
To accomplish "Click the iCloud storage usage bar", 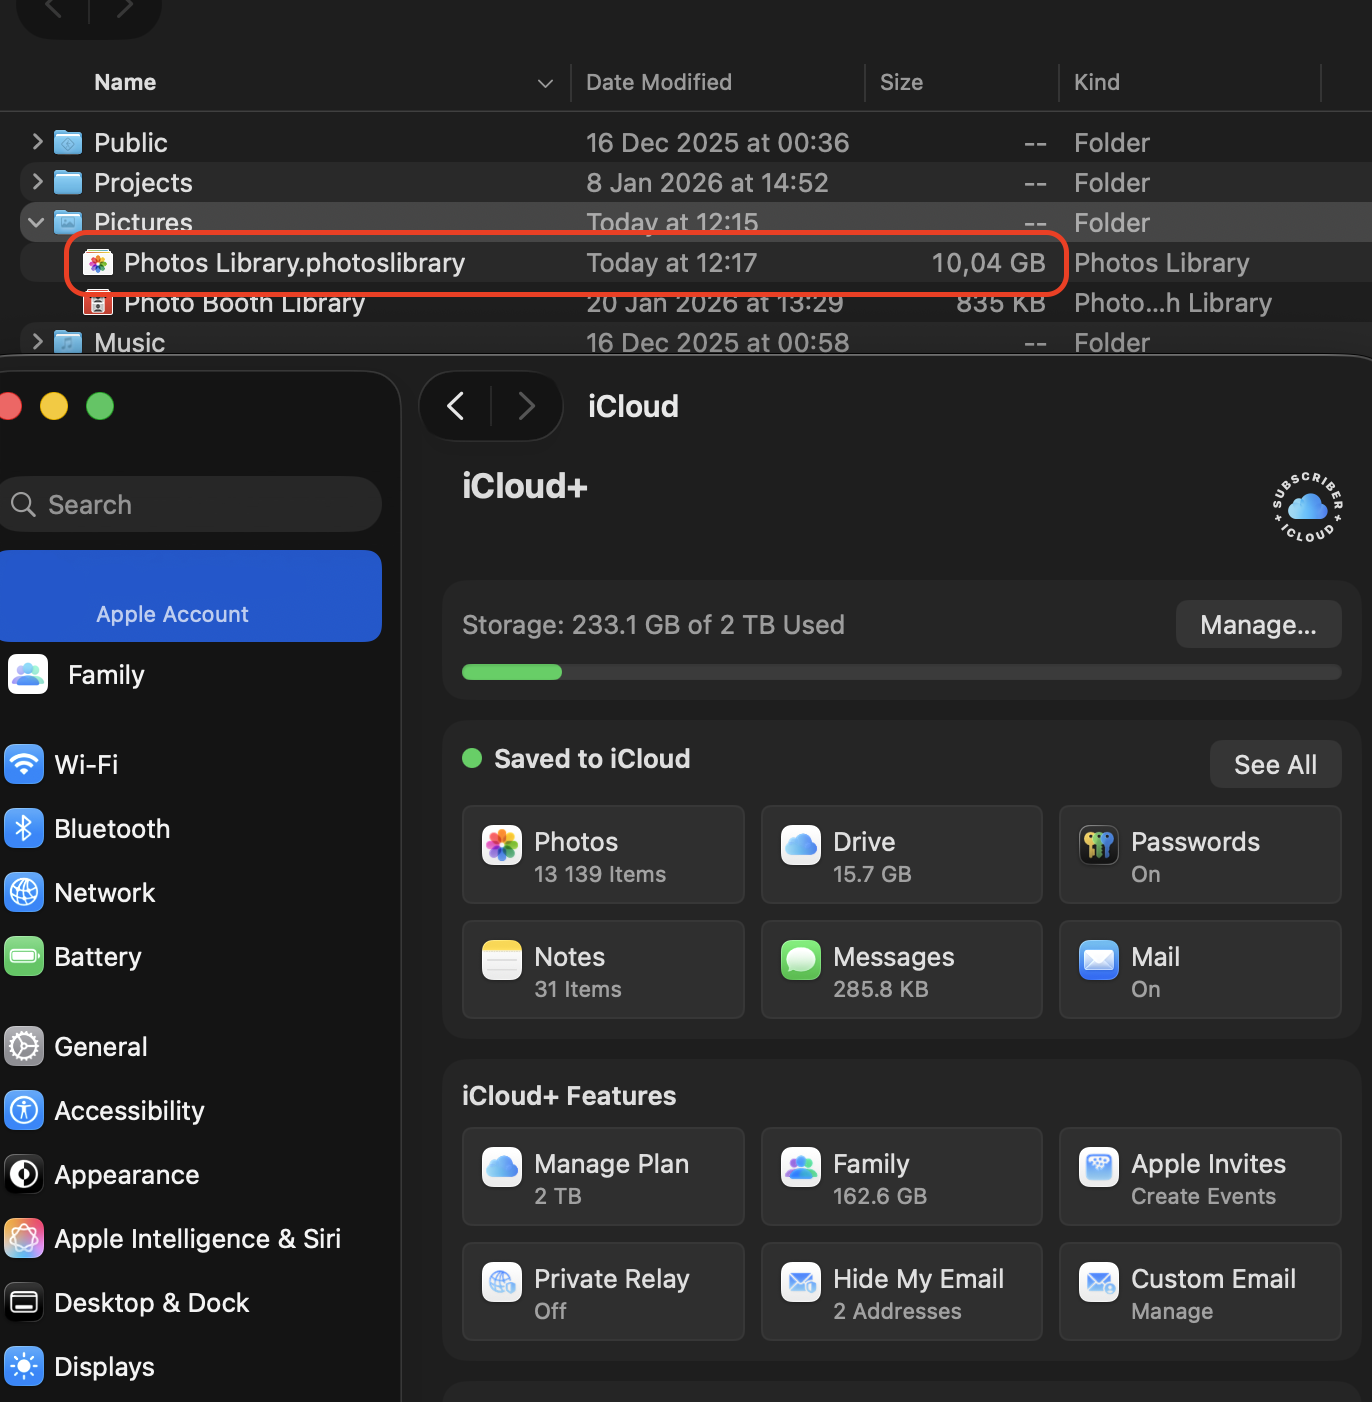I will pos(901,672).
